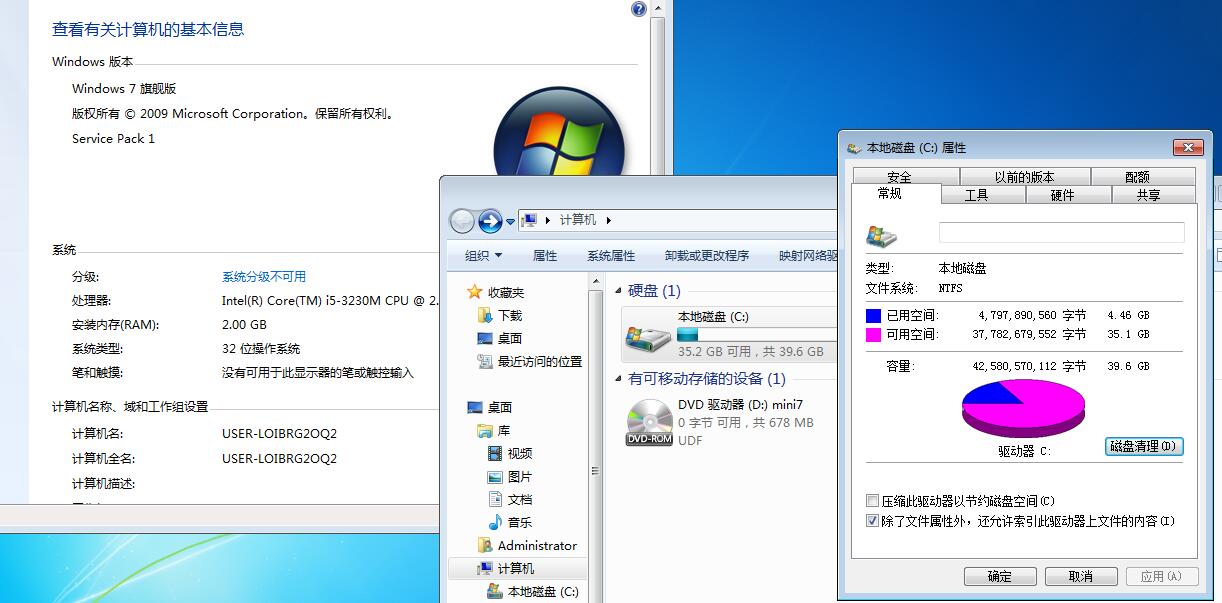Expand the 计算机 address bar chevron

point(608,220)
